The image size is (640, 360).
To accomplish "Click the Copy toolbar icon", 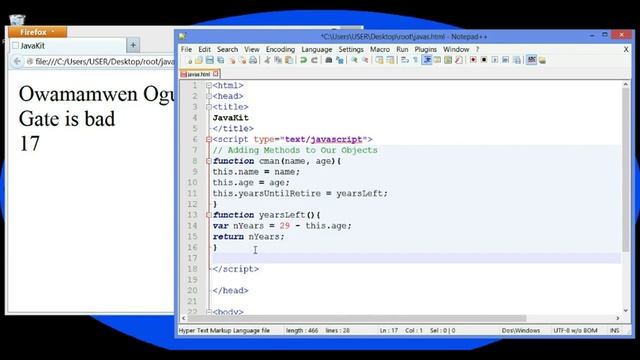I will (x=278, y=60).
